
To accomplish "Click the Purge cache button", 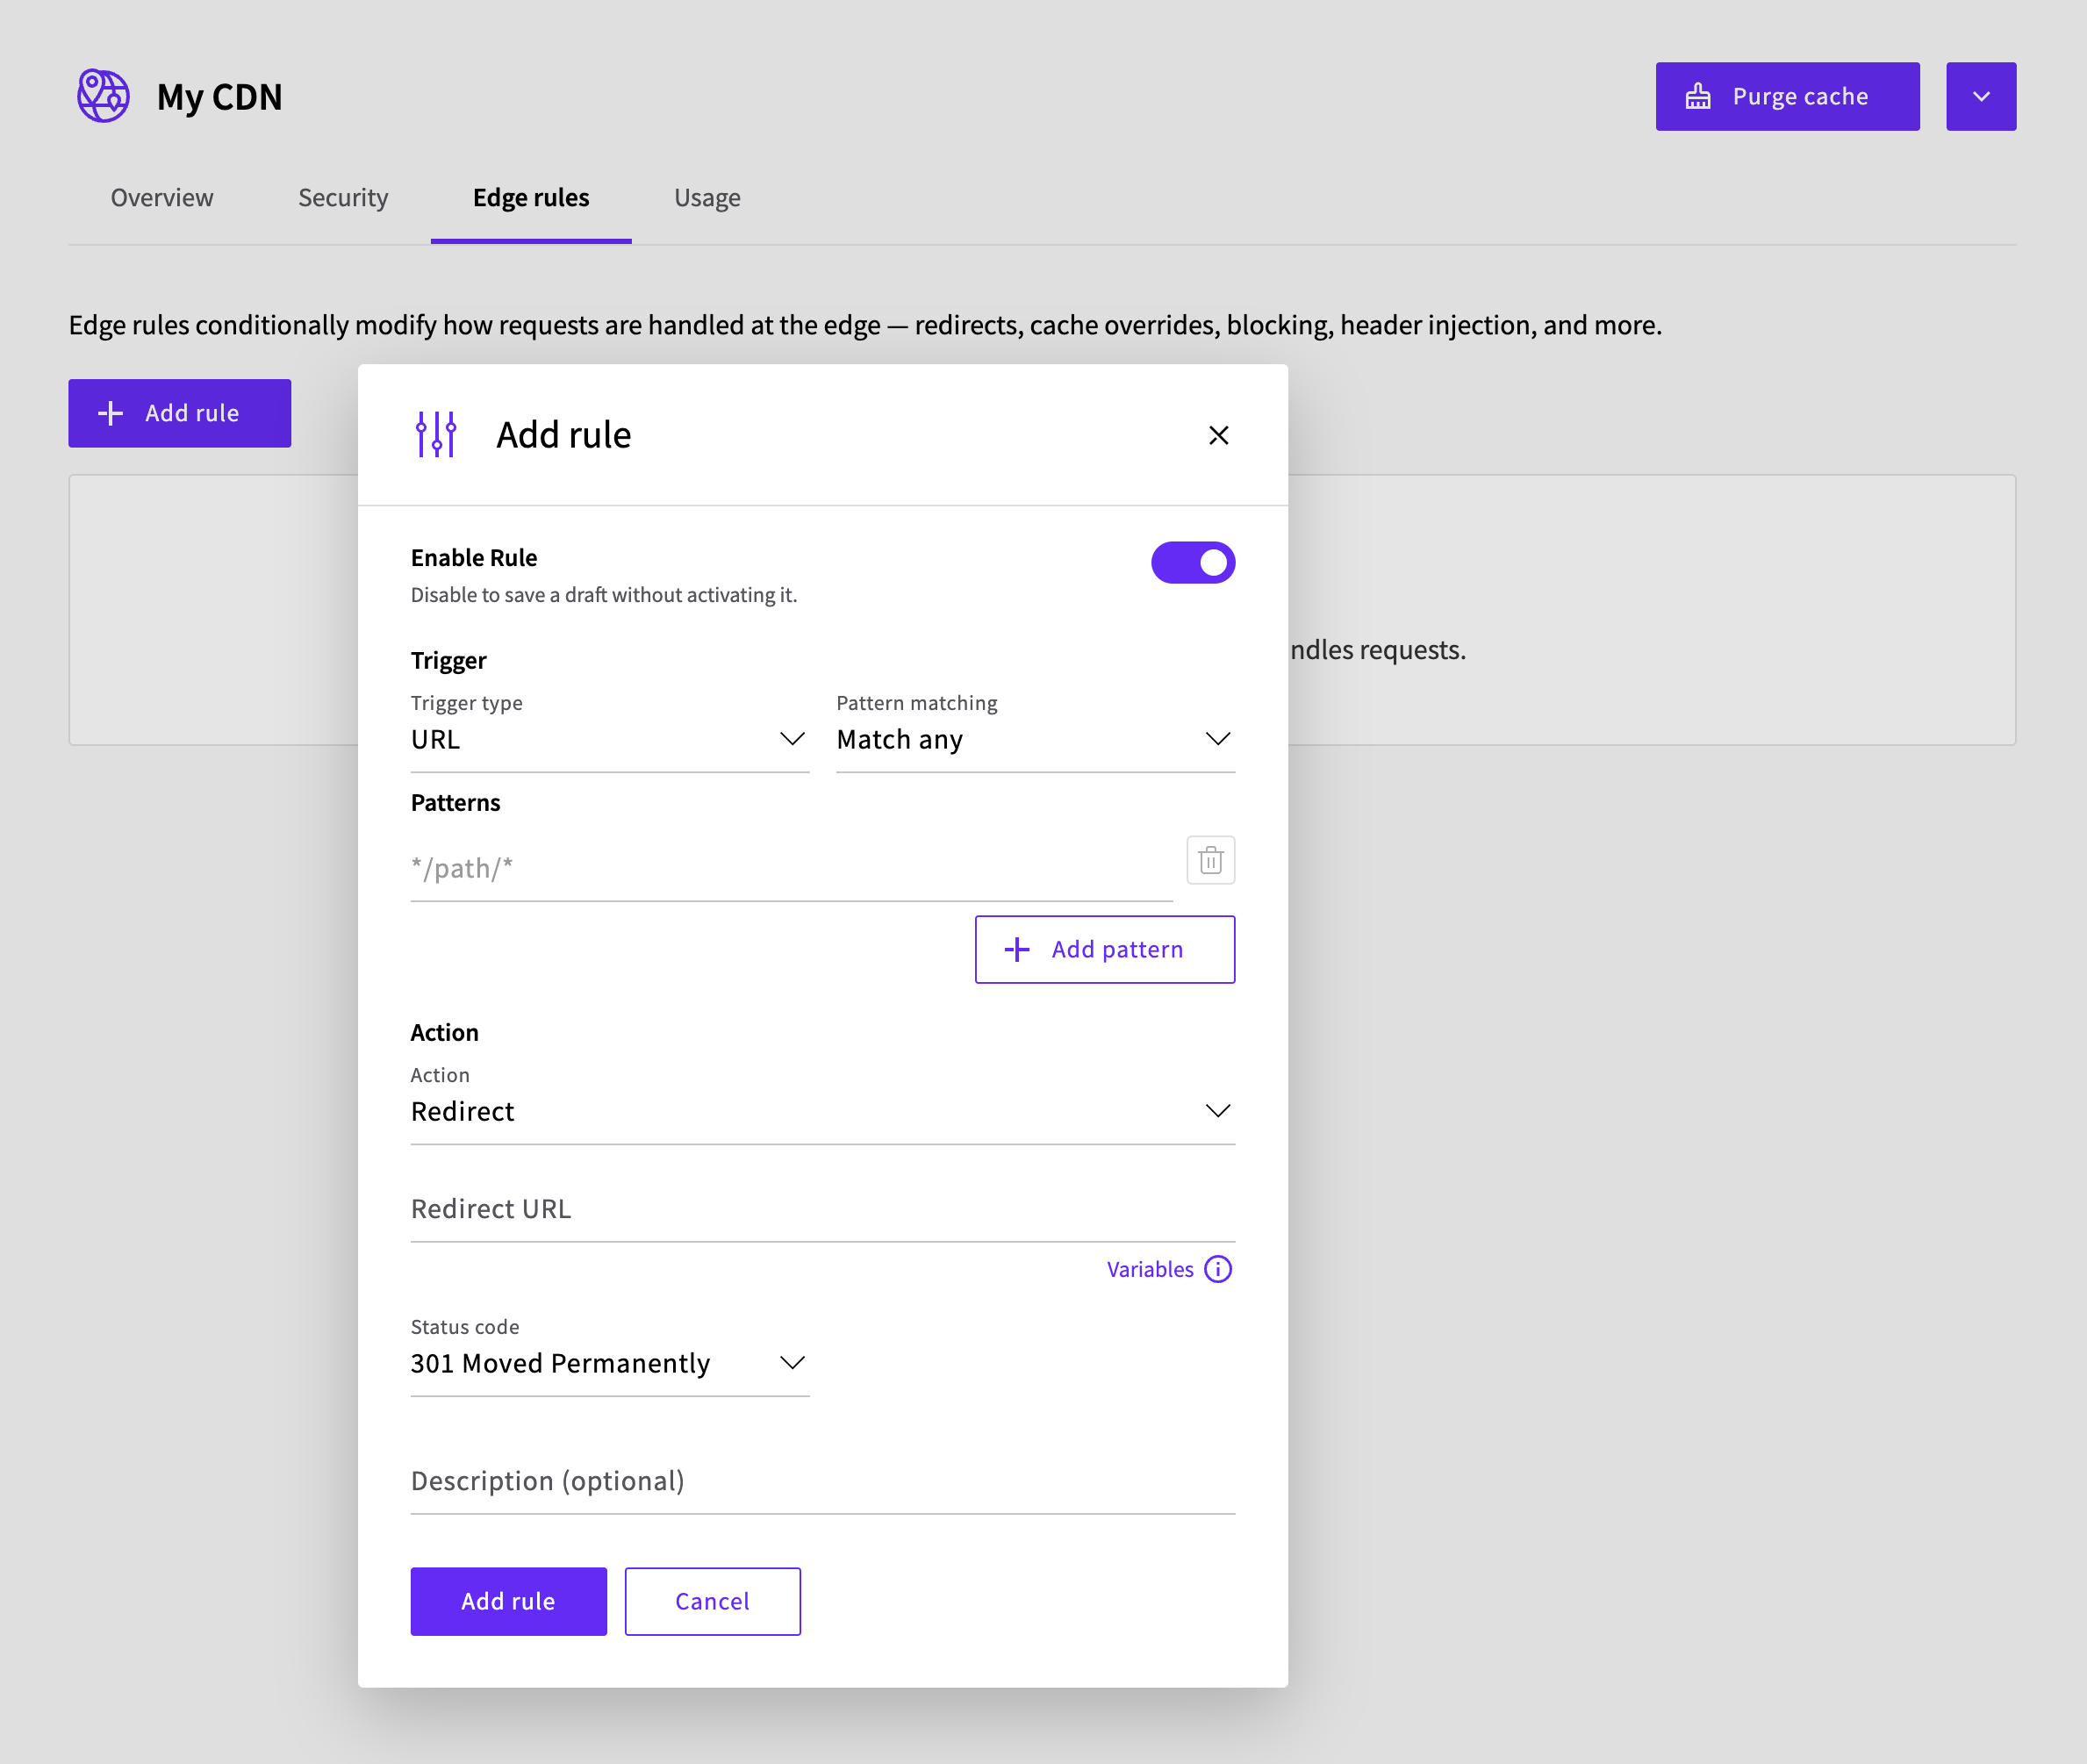I will pos(1786,96).
